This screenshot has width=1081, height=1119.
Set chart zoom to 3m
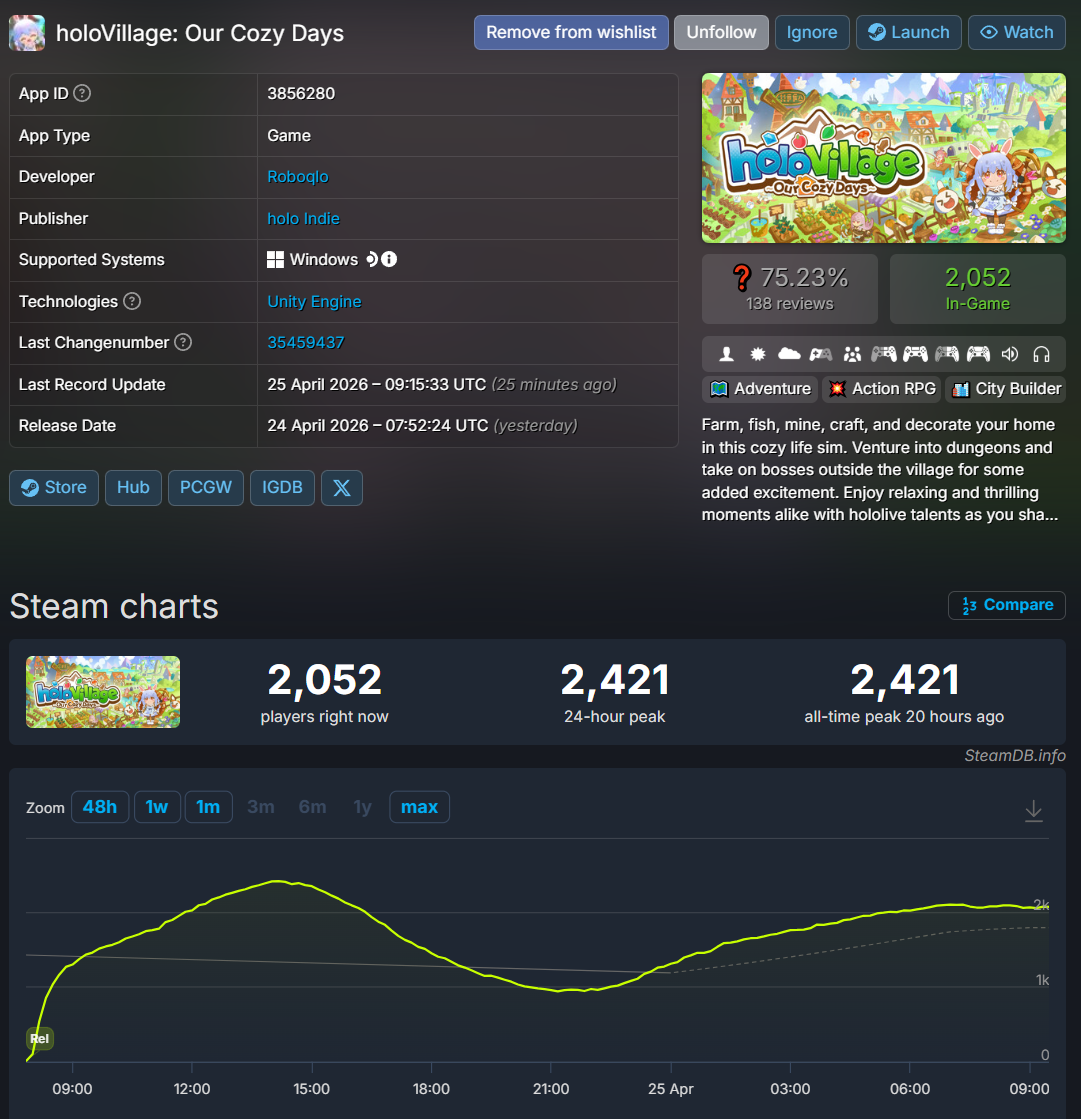pos(260,807)
